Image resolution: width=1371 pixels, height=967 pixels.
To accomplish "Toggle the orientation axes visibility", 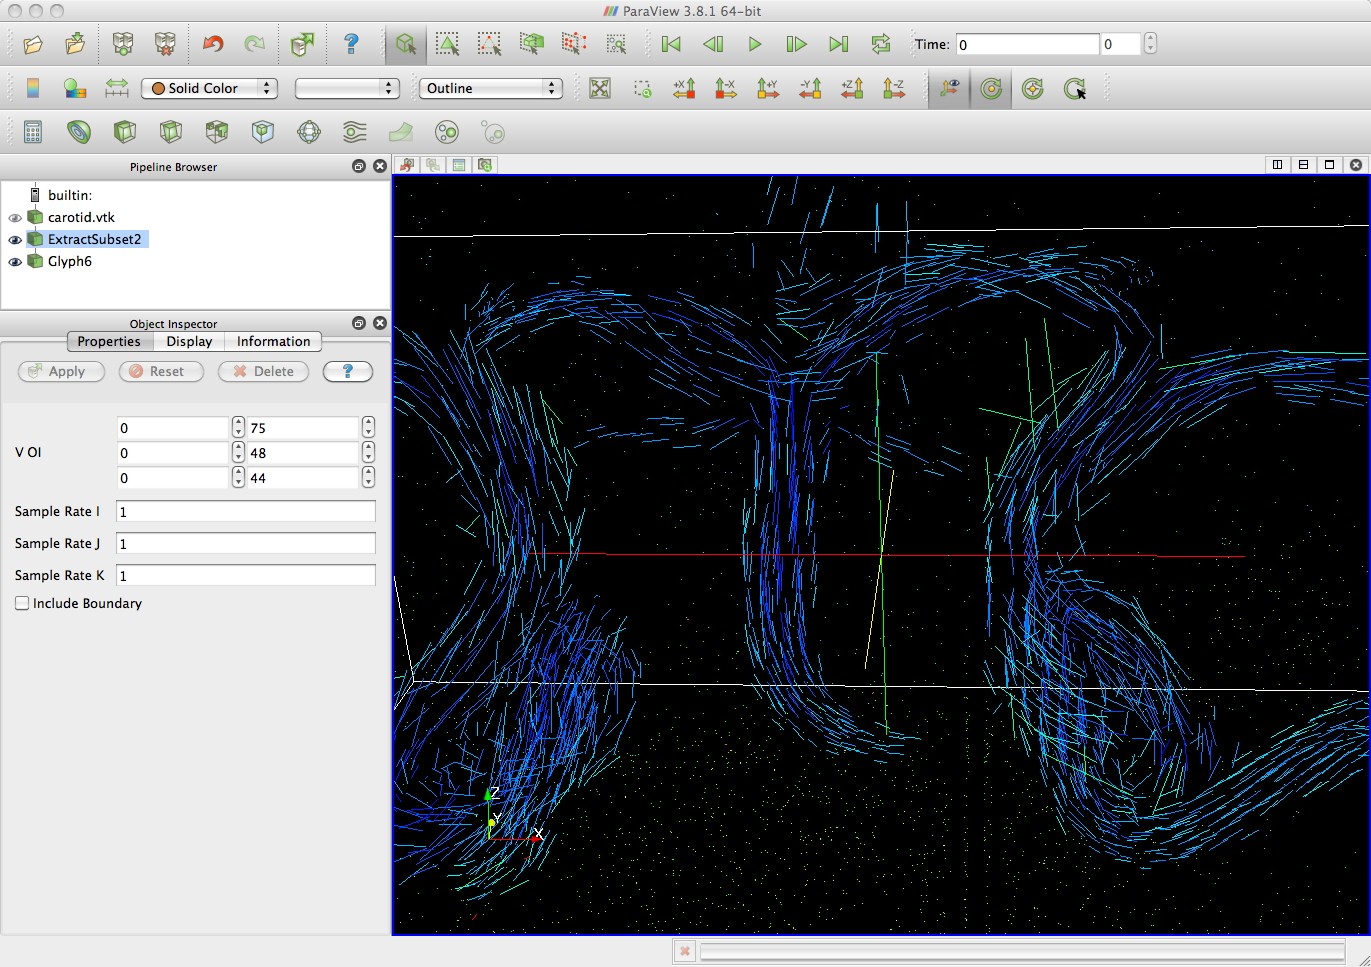I will click(949, 88).
